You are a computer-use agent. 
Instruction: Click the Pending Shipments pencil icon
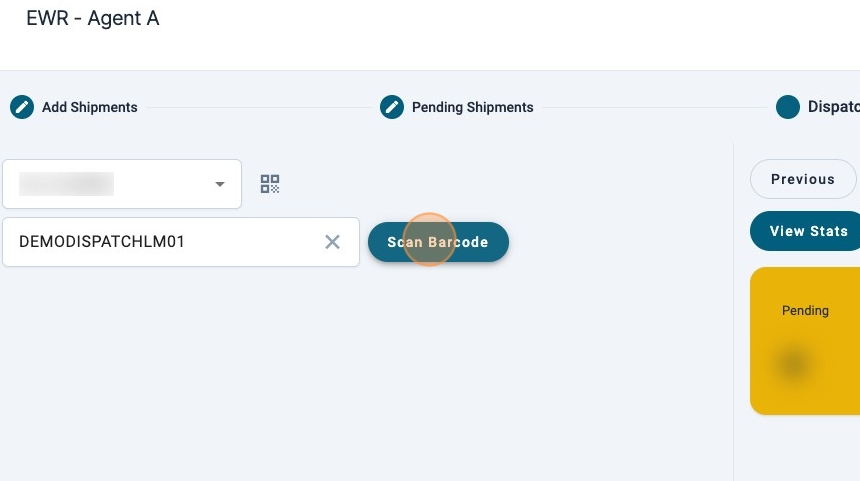pyautogui.click(x=392, y=107)
